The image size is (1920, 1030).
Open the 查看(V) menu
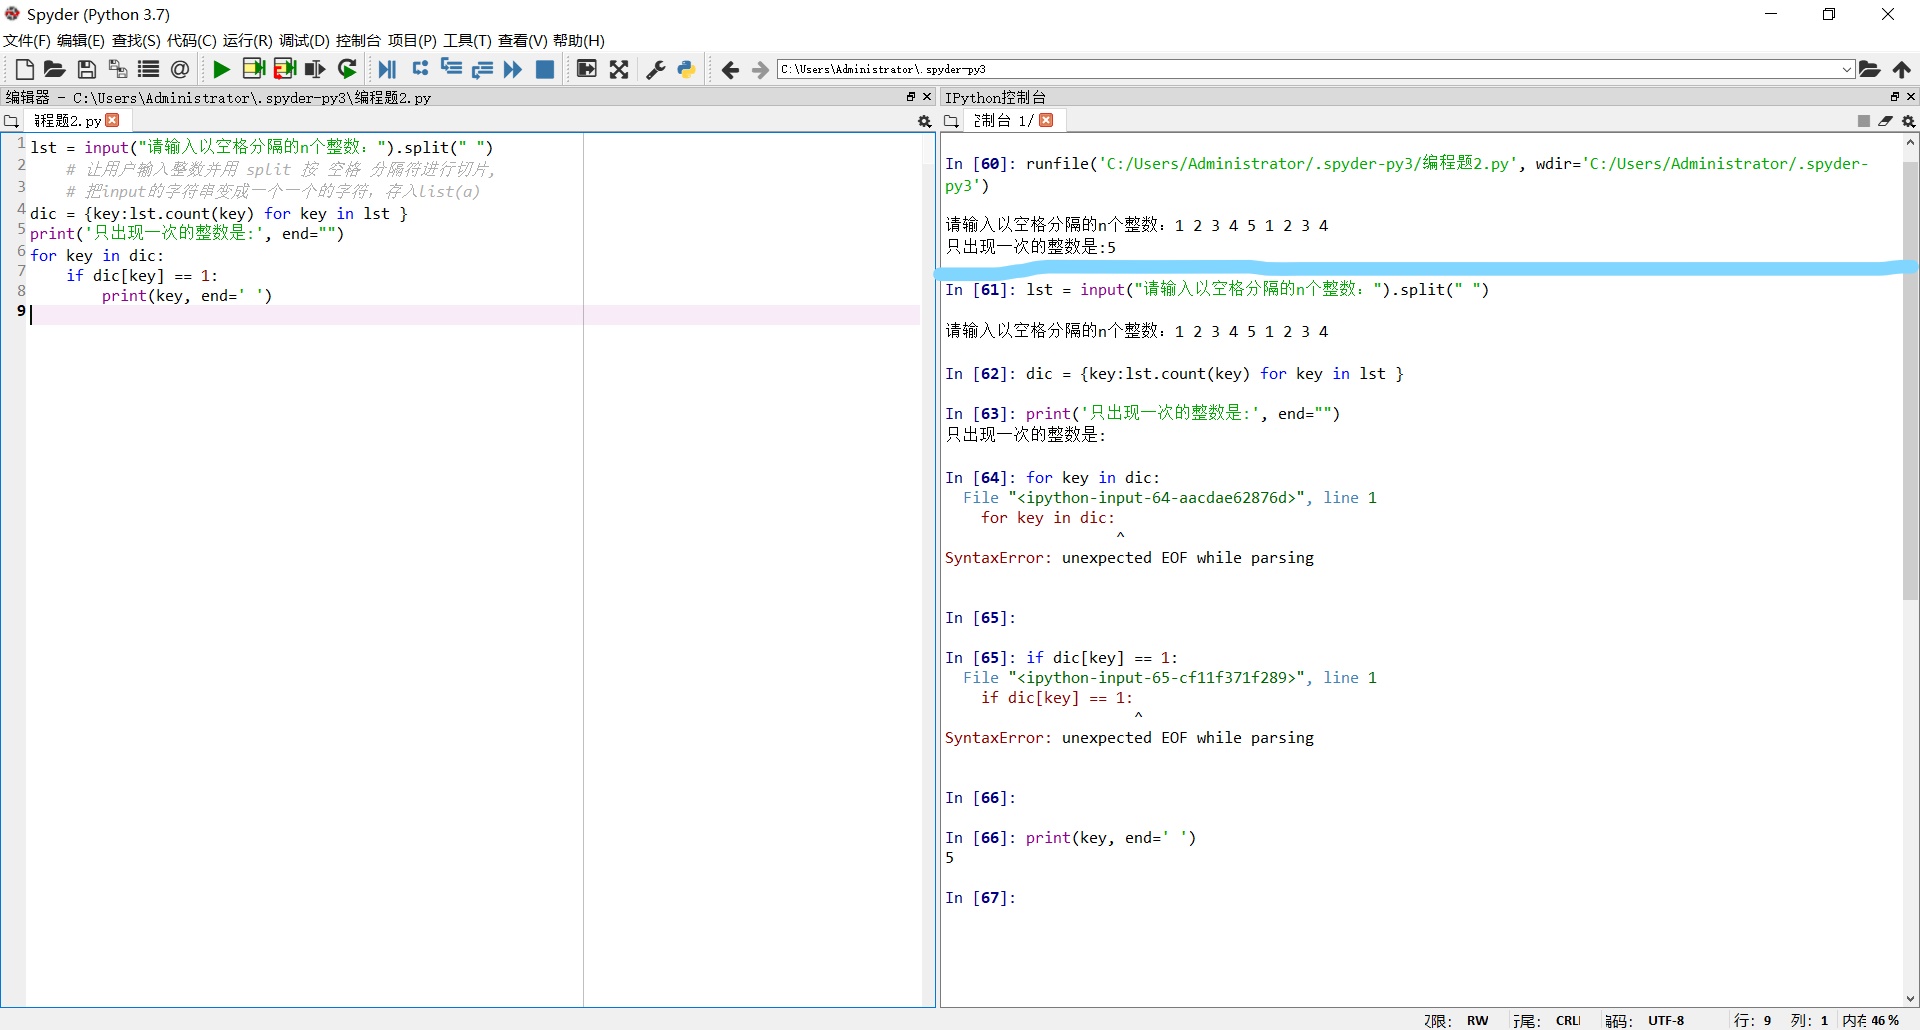pyautogui.click(x=522, y=41)
